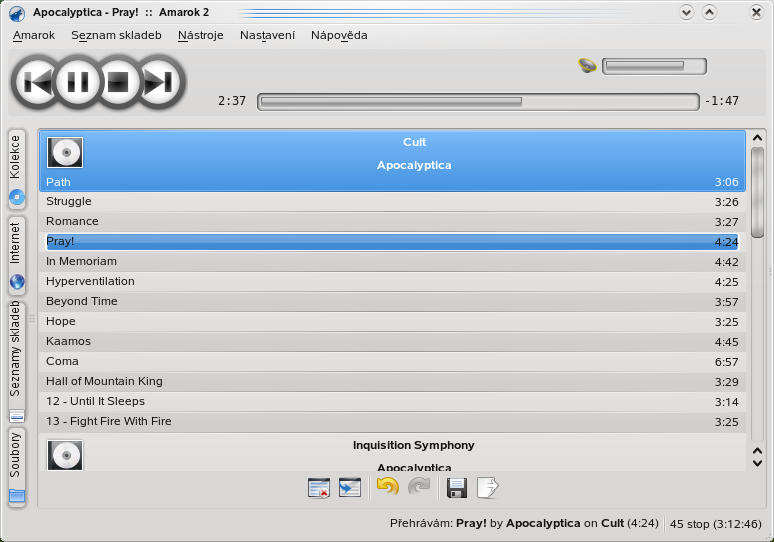Click the Inquisition Symphony album cover thumbnail
The height and width of the screenshot is (542, 774).
(x=65, y=455)
